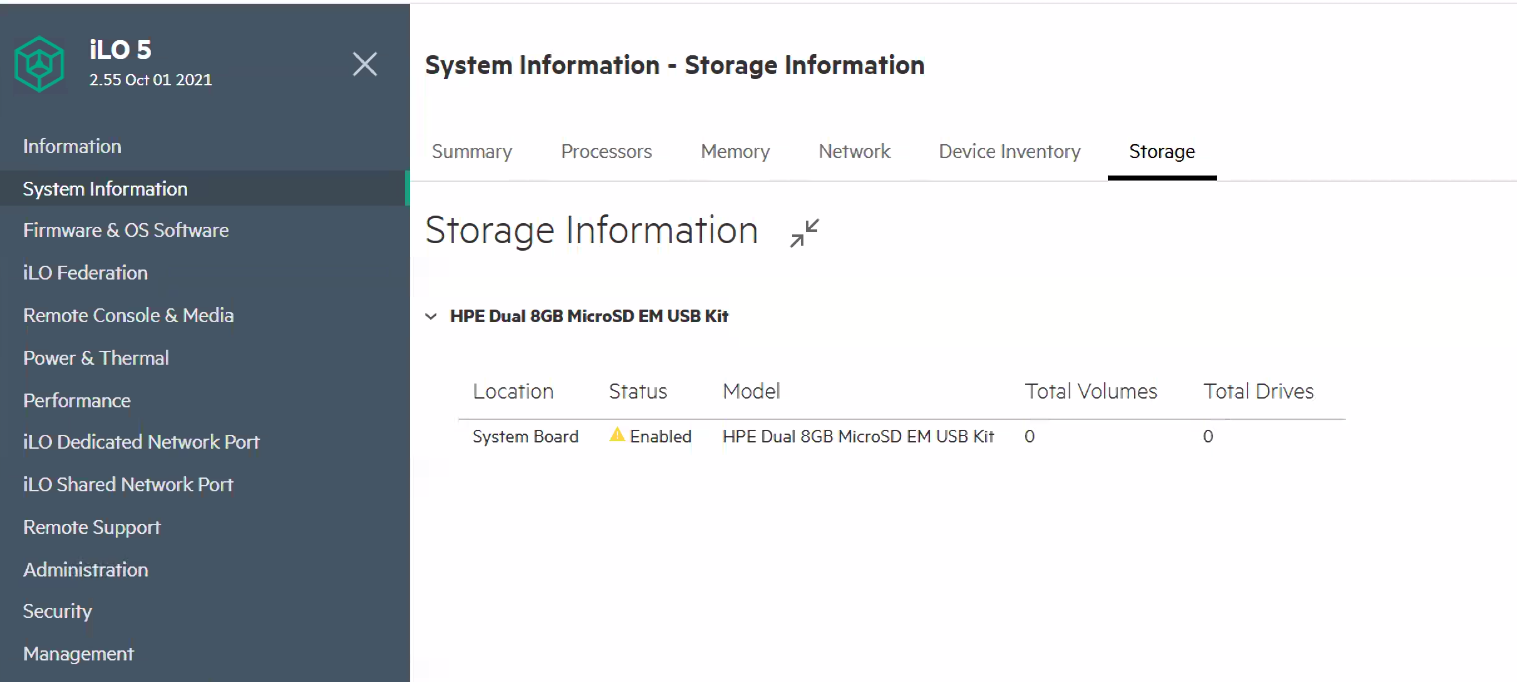Click the System Board location cell
The width and height of the screenshot is (1517, 682).
click(526, 436)
